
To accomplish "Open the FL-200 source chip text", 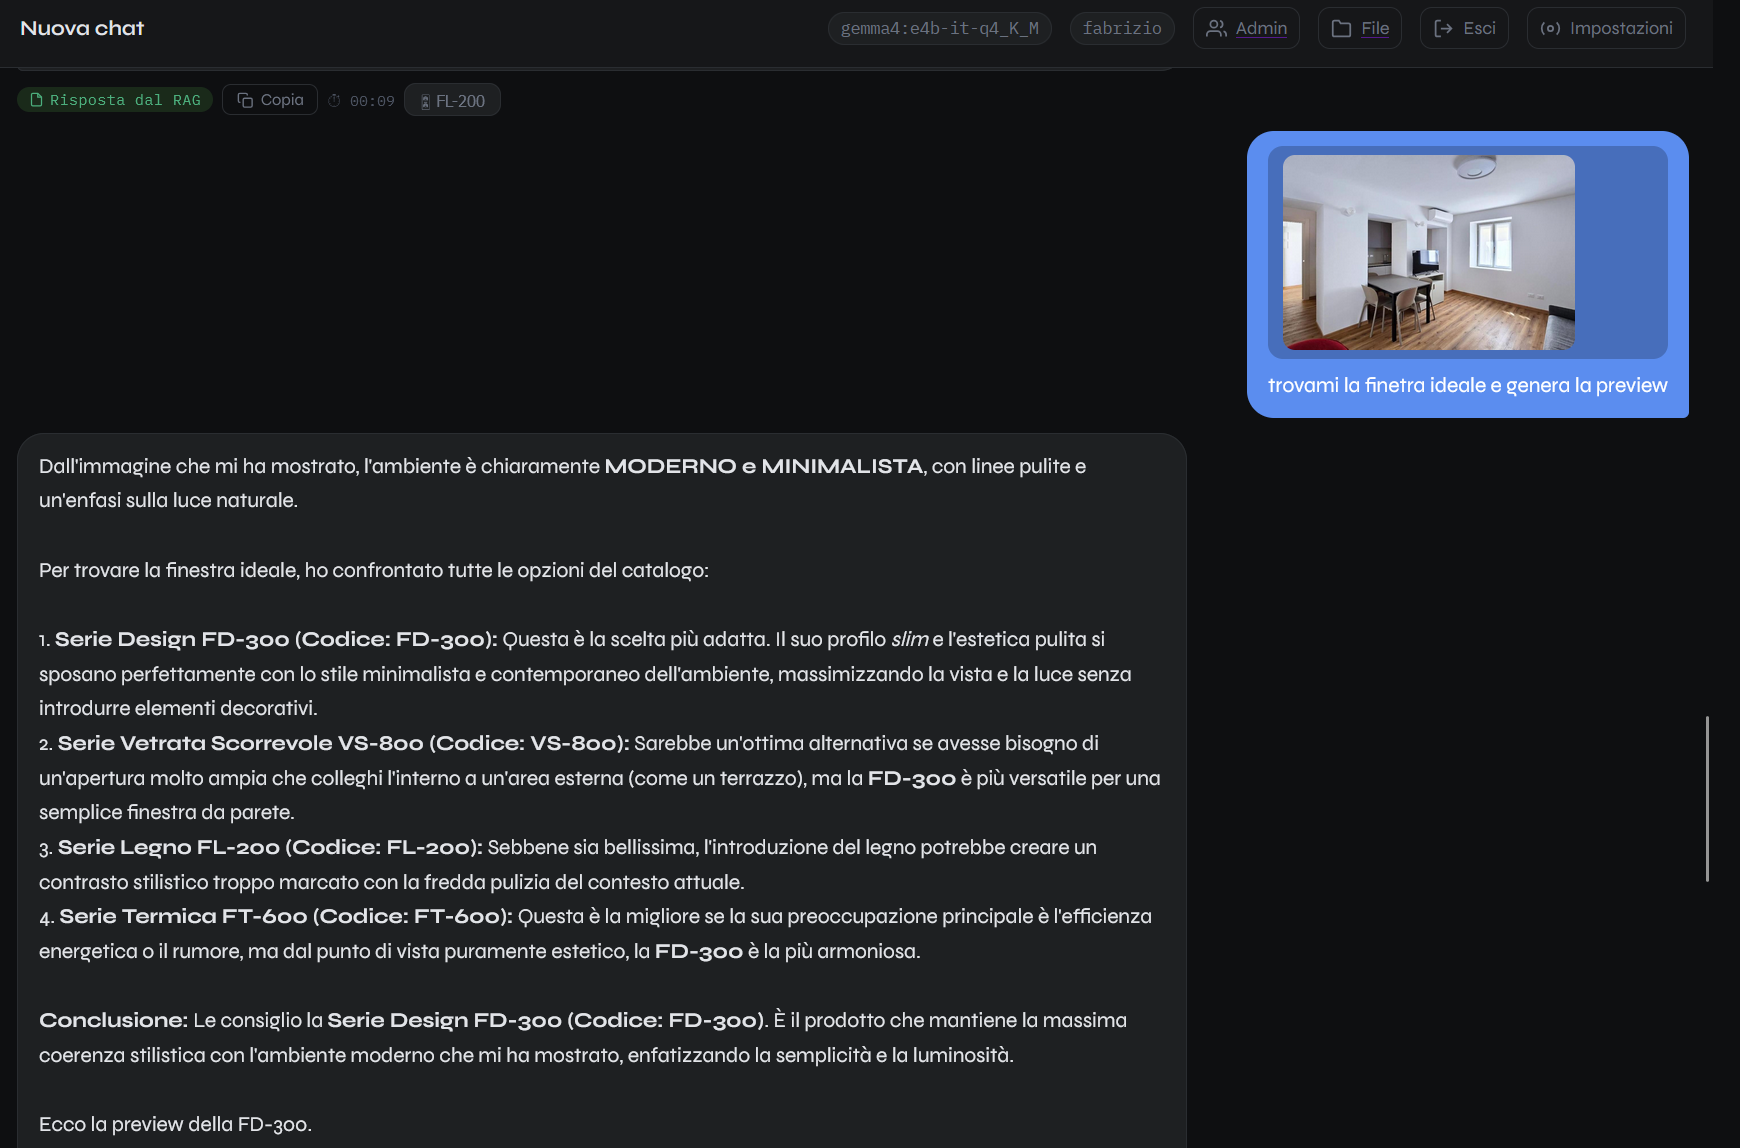I will pyautogui.click(x=460, y=101).
